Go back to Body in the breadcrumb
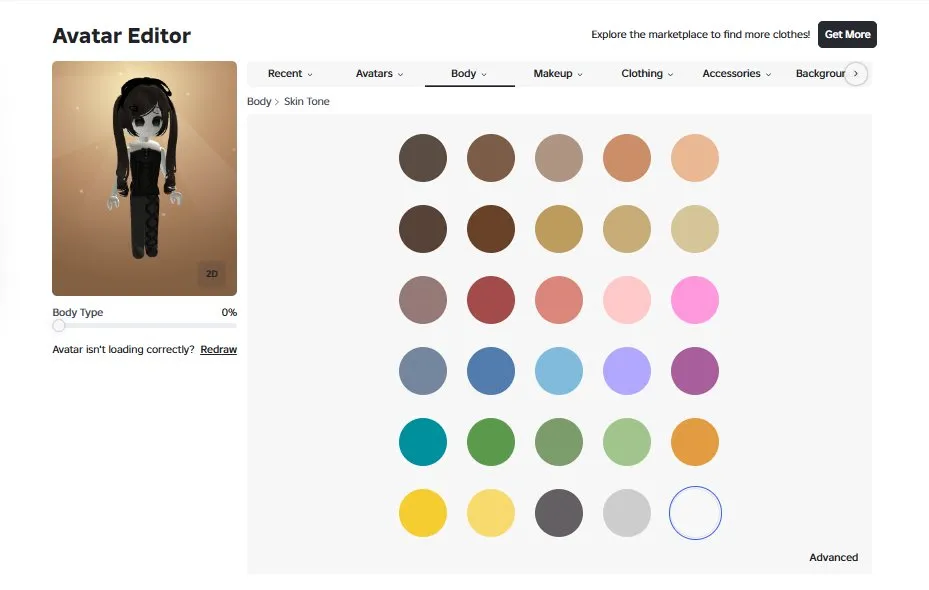The width and height of the screenshot is (929, 590). [x=259, y=101]
